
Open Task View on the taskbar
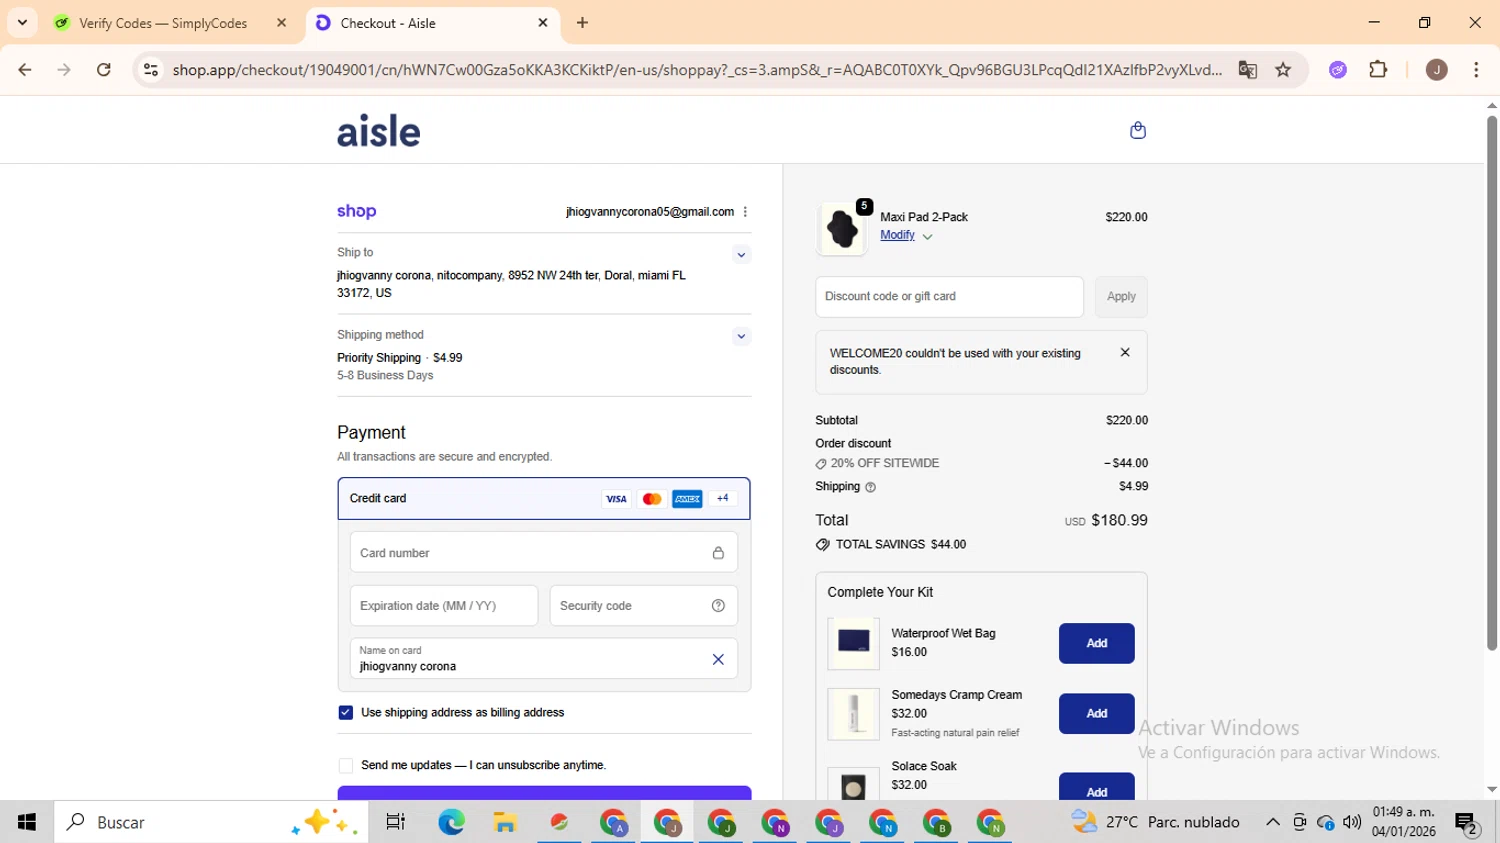click(396, 822)
